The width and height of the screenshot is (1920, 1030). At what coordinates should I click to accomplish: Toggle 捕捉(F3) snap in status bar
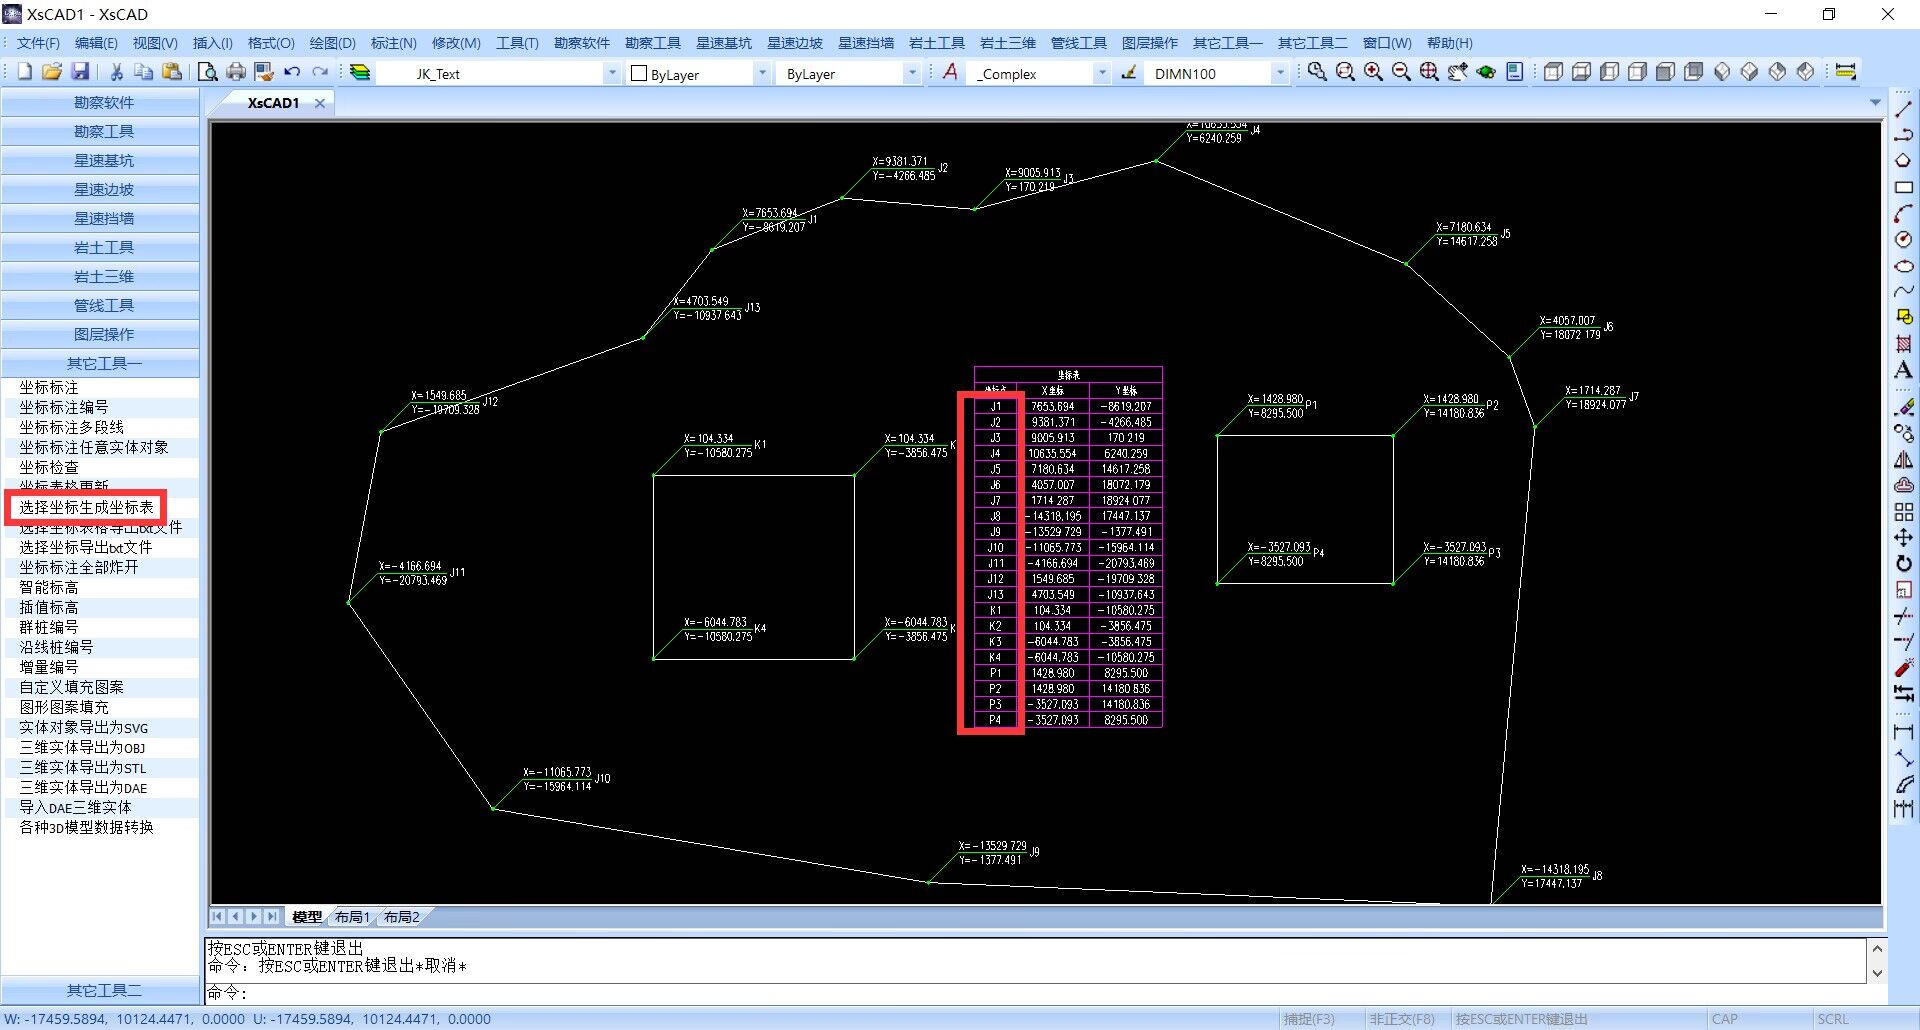[x=1309, y=1018]
